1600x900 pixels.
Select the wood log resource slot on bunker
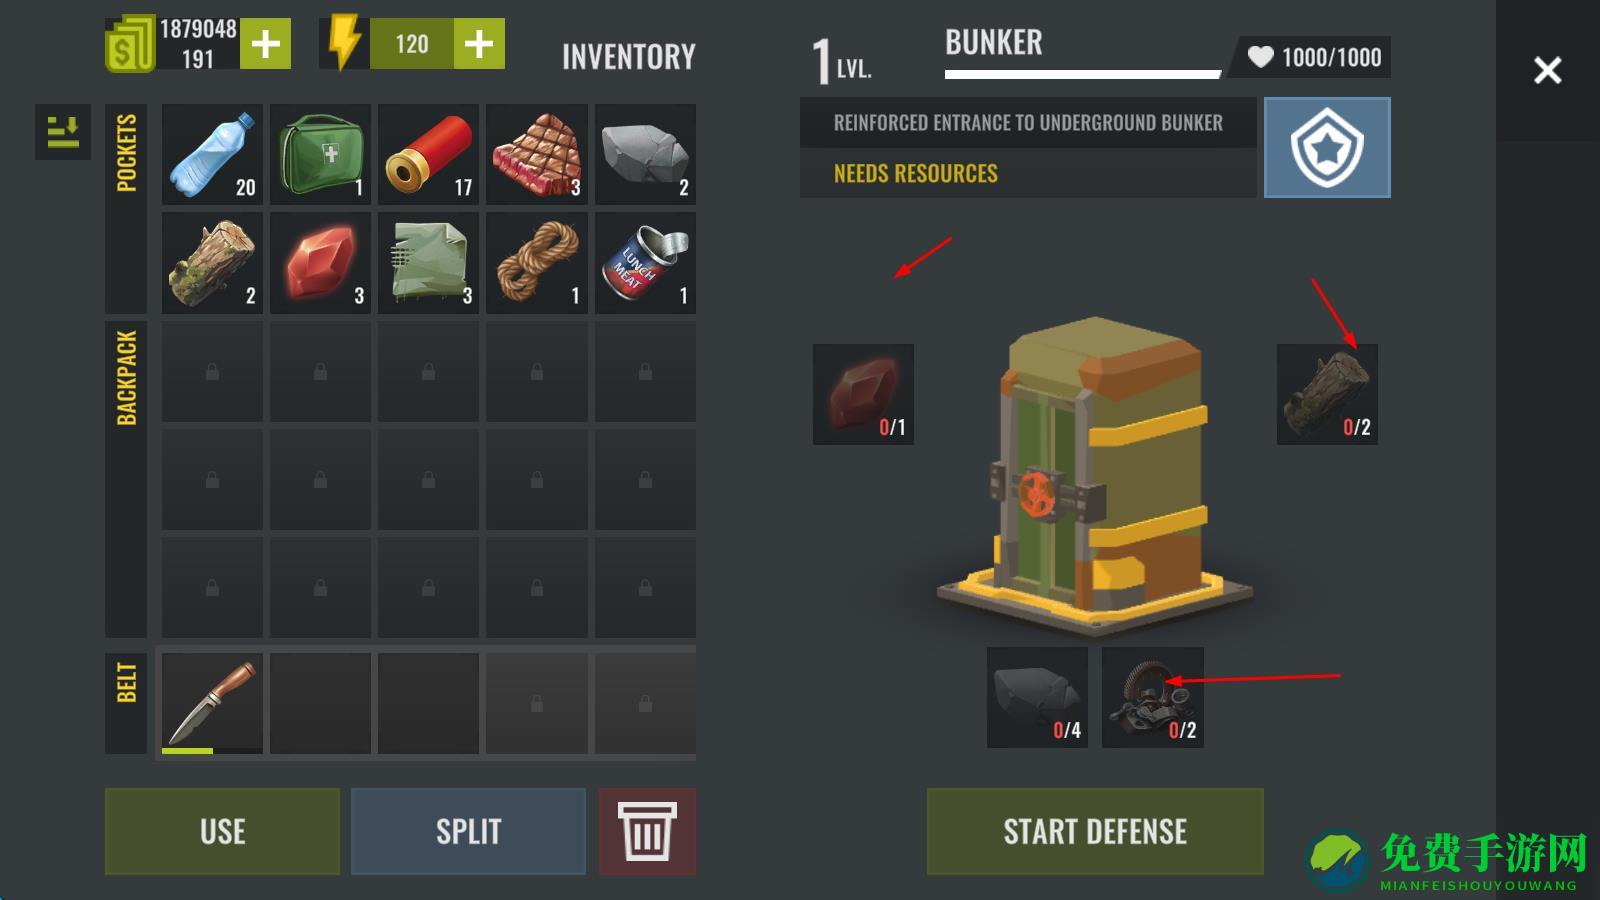coord(1327,394)
